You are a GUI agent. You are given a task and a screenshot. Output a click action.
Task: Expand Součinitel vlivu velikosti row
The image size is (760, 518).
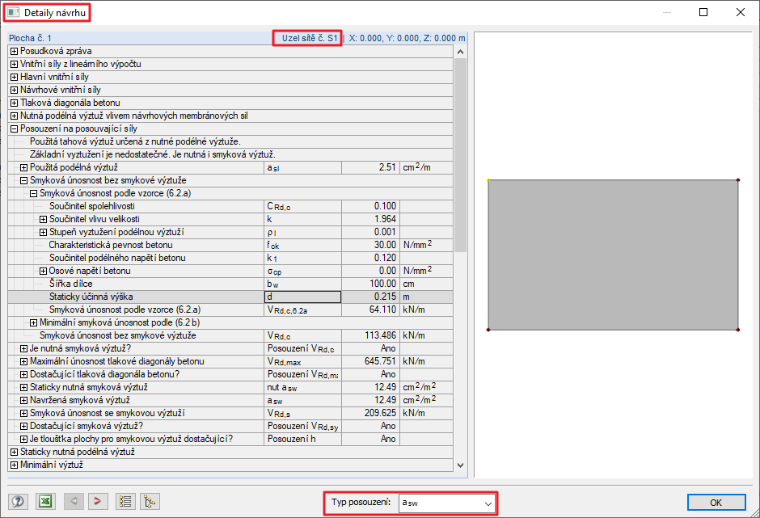point(43,219)
